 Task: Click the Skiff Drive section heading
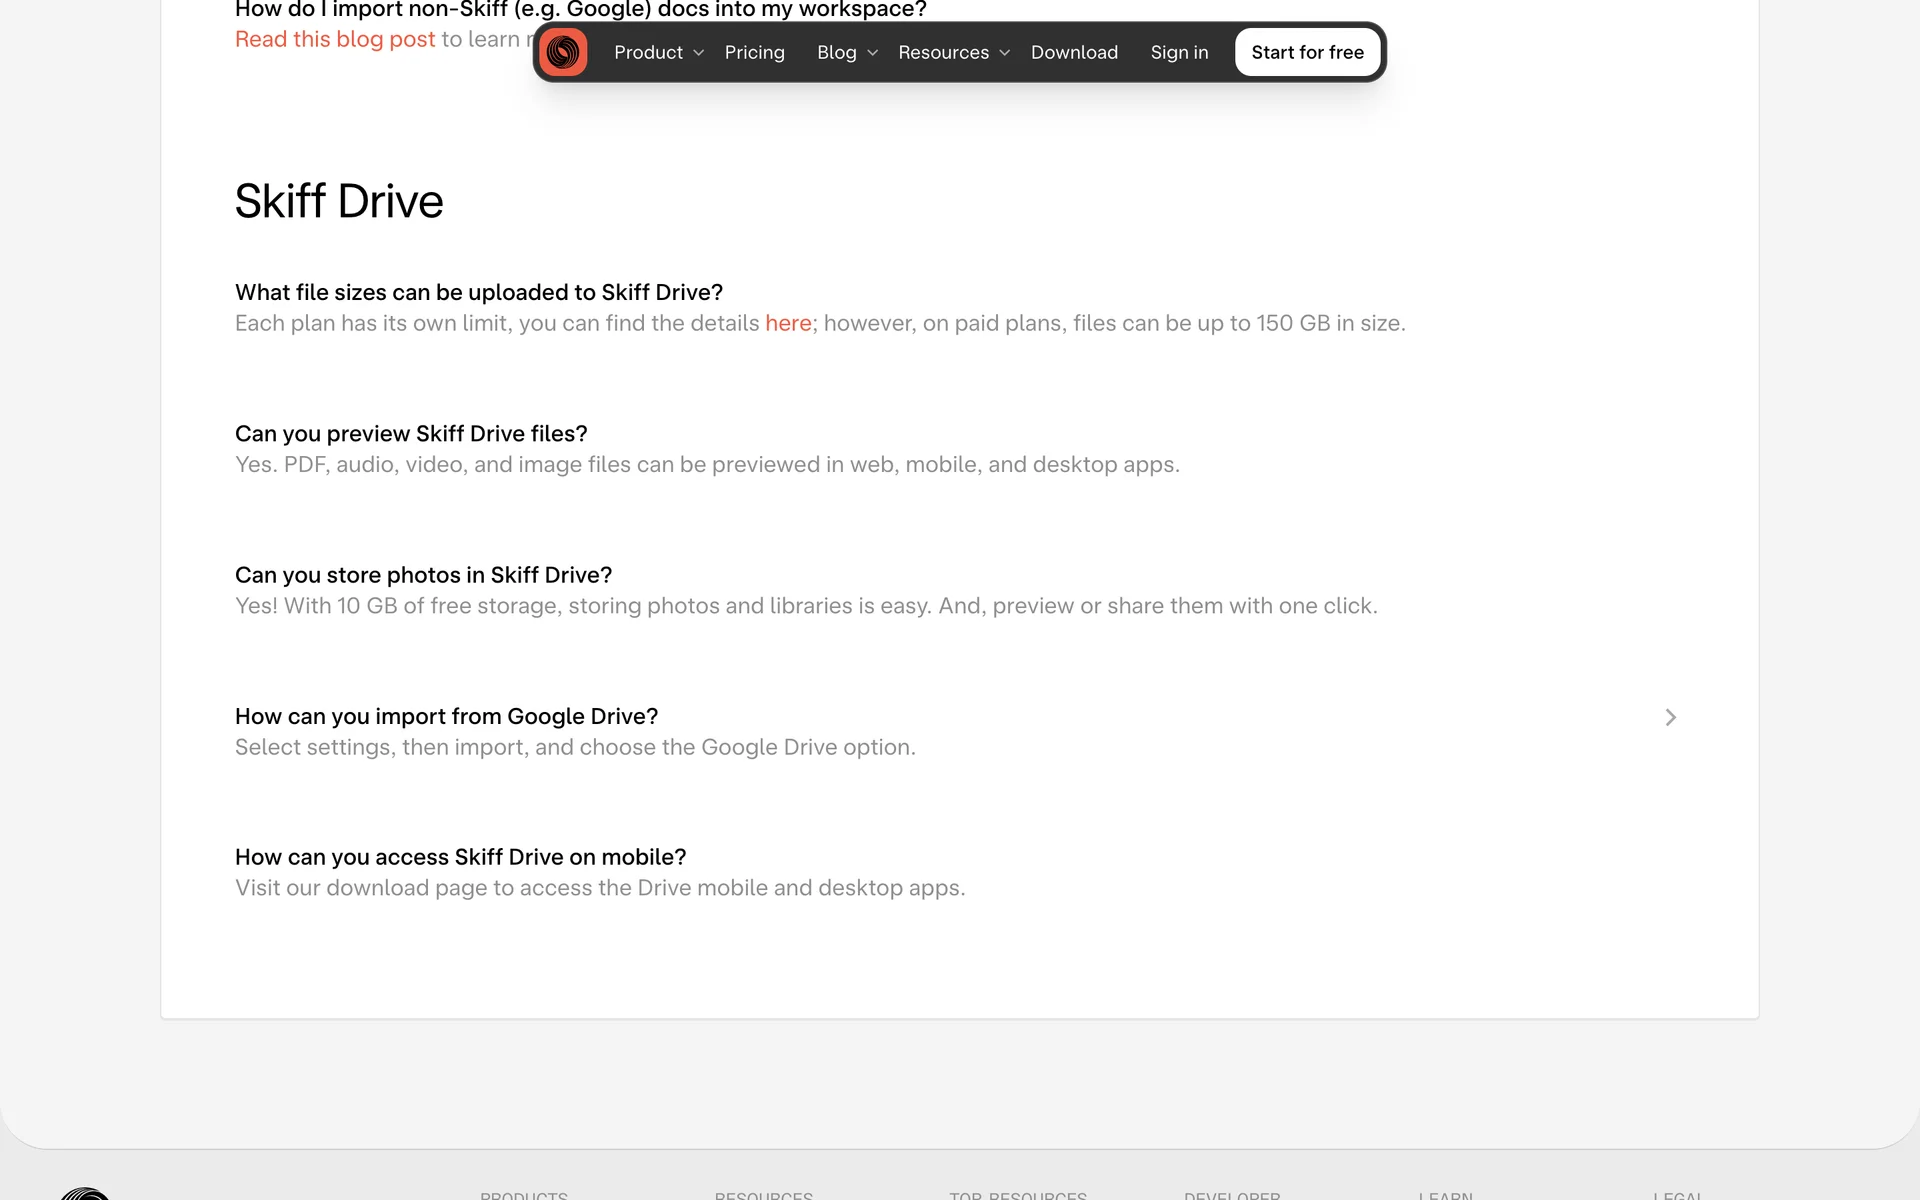(339, 201)
